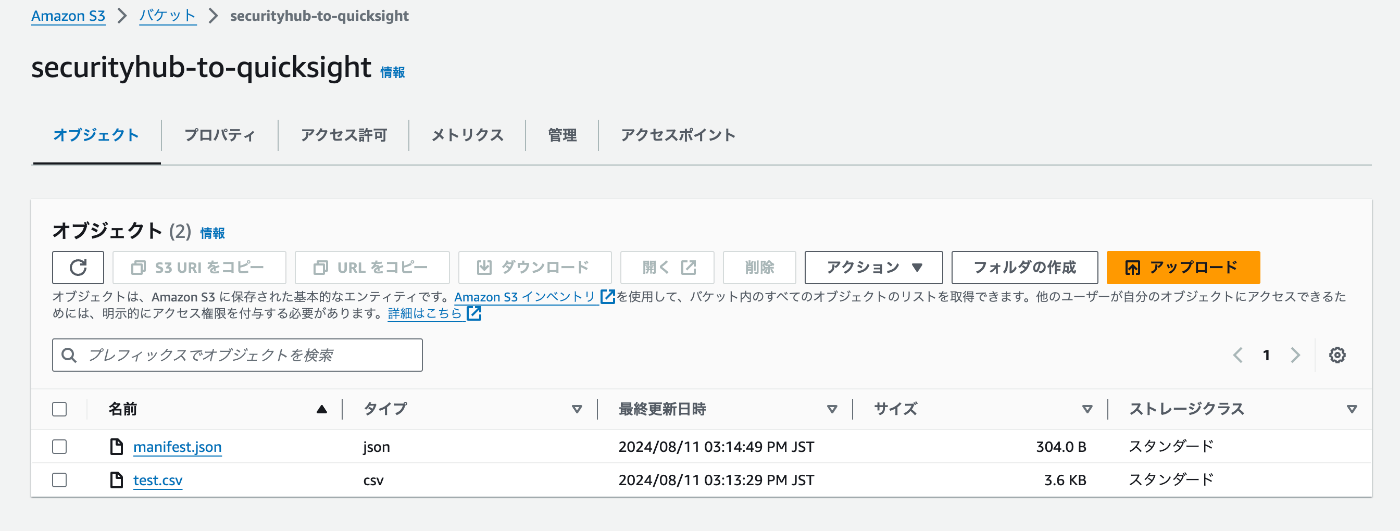Image resolution: width=1400 pixels, height=531 pixels.
Task: Click the S3 URI をコピー button
Action: click(x=199, y=267)
